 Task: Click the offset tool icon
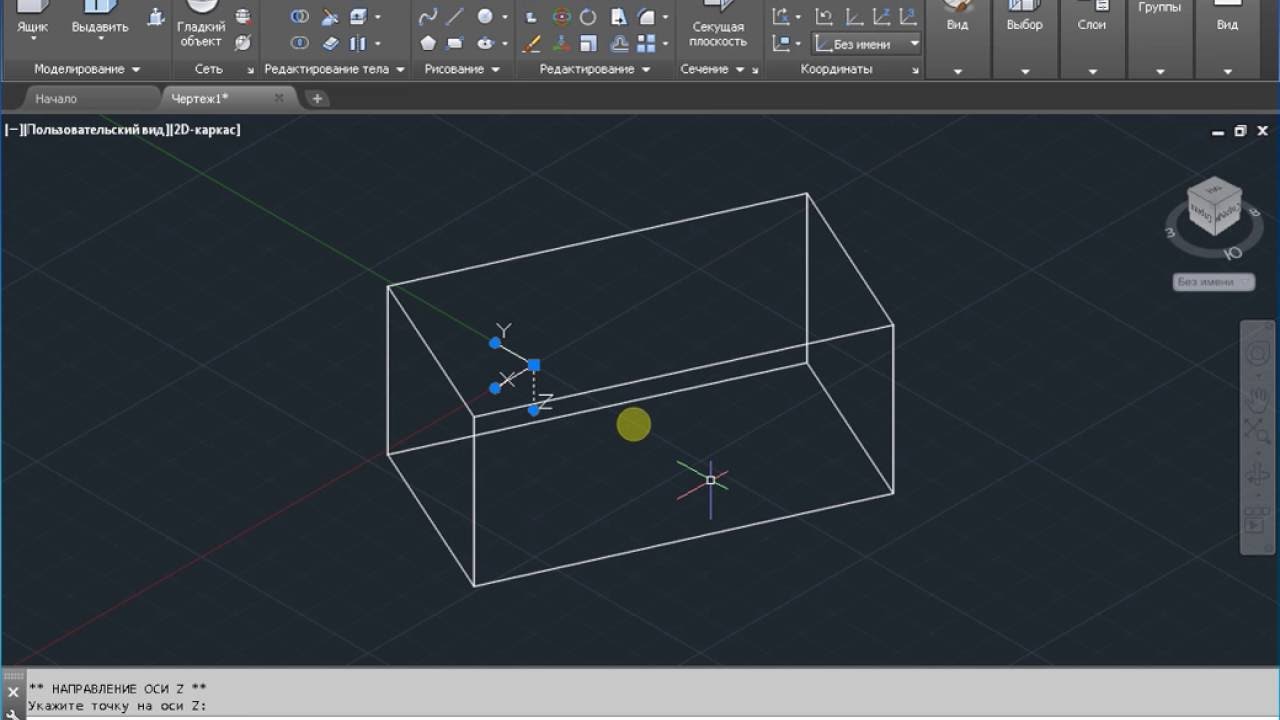click(x=618, y=43)
